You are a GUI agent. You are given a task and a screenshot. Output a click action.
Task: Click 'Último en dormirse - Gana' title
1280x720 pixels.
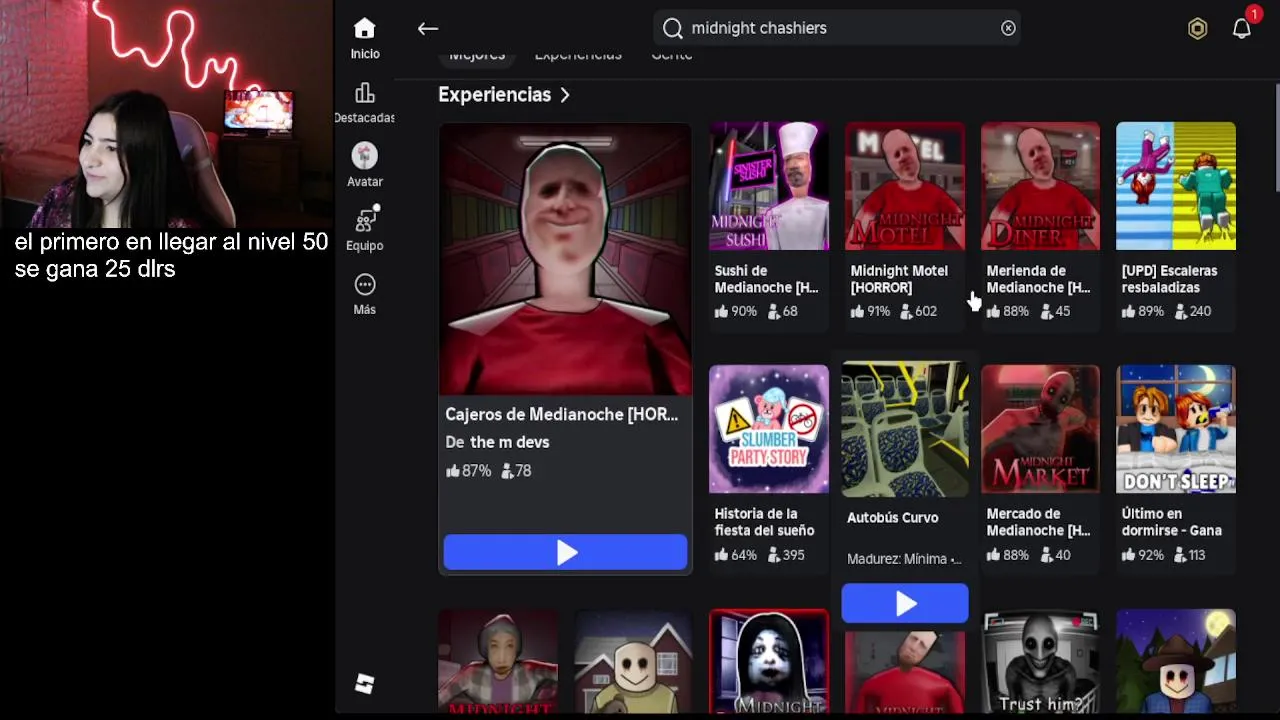[x=1172, y=522]
